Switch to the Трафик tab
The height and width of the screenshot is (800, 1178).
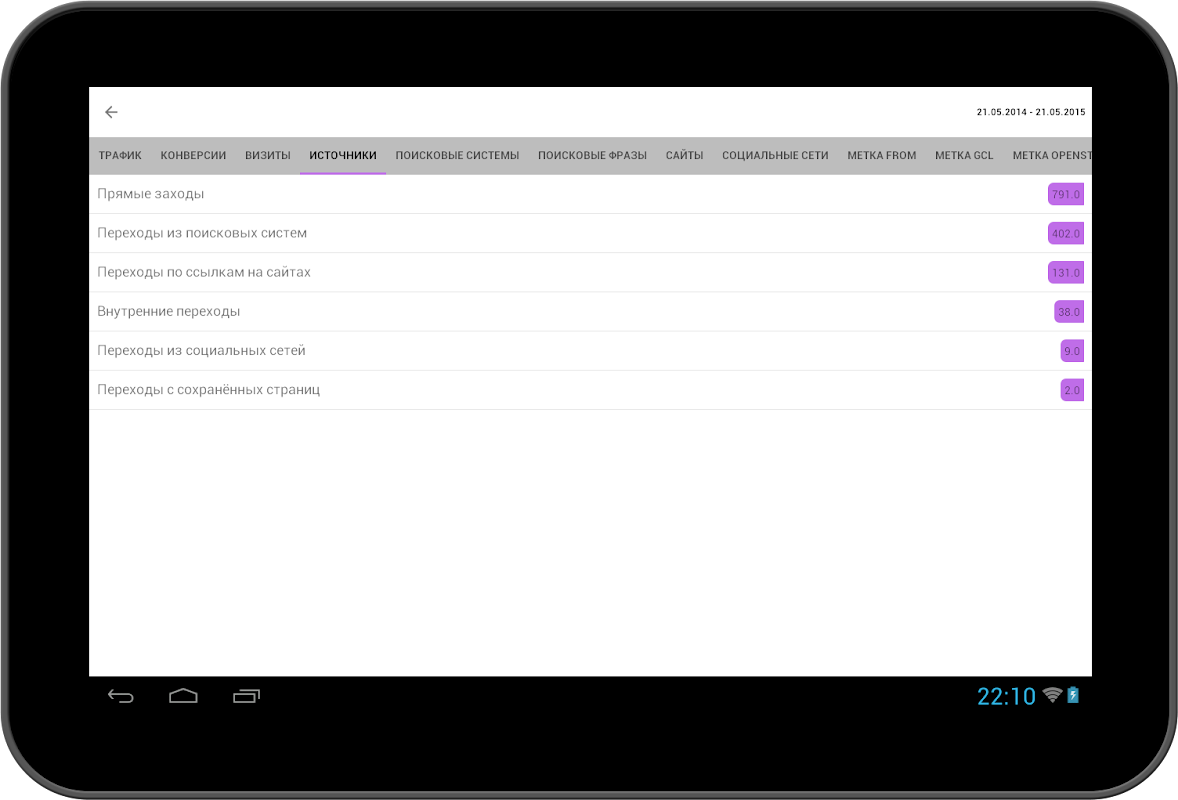120,155
